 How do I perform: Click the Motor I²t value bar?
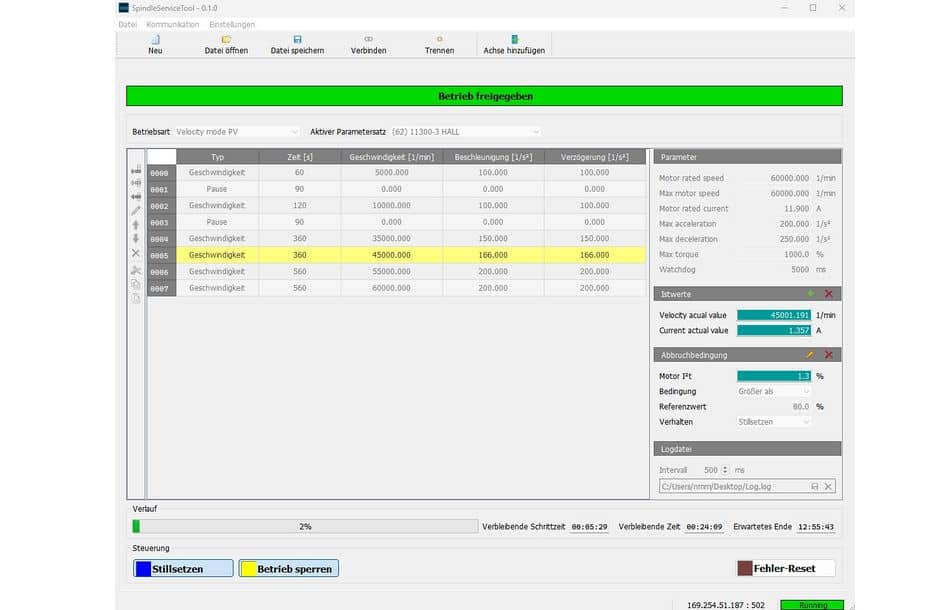tap(774, 376)
